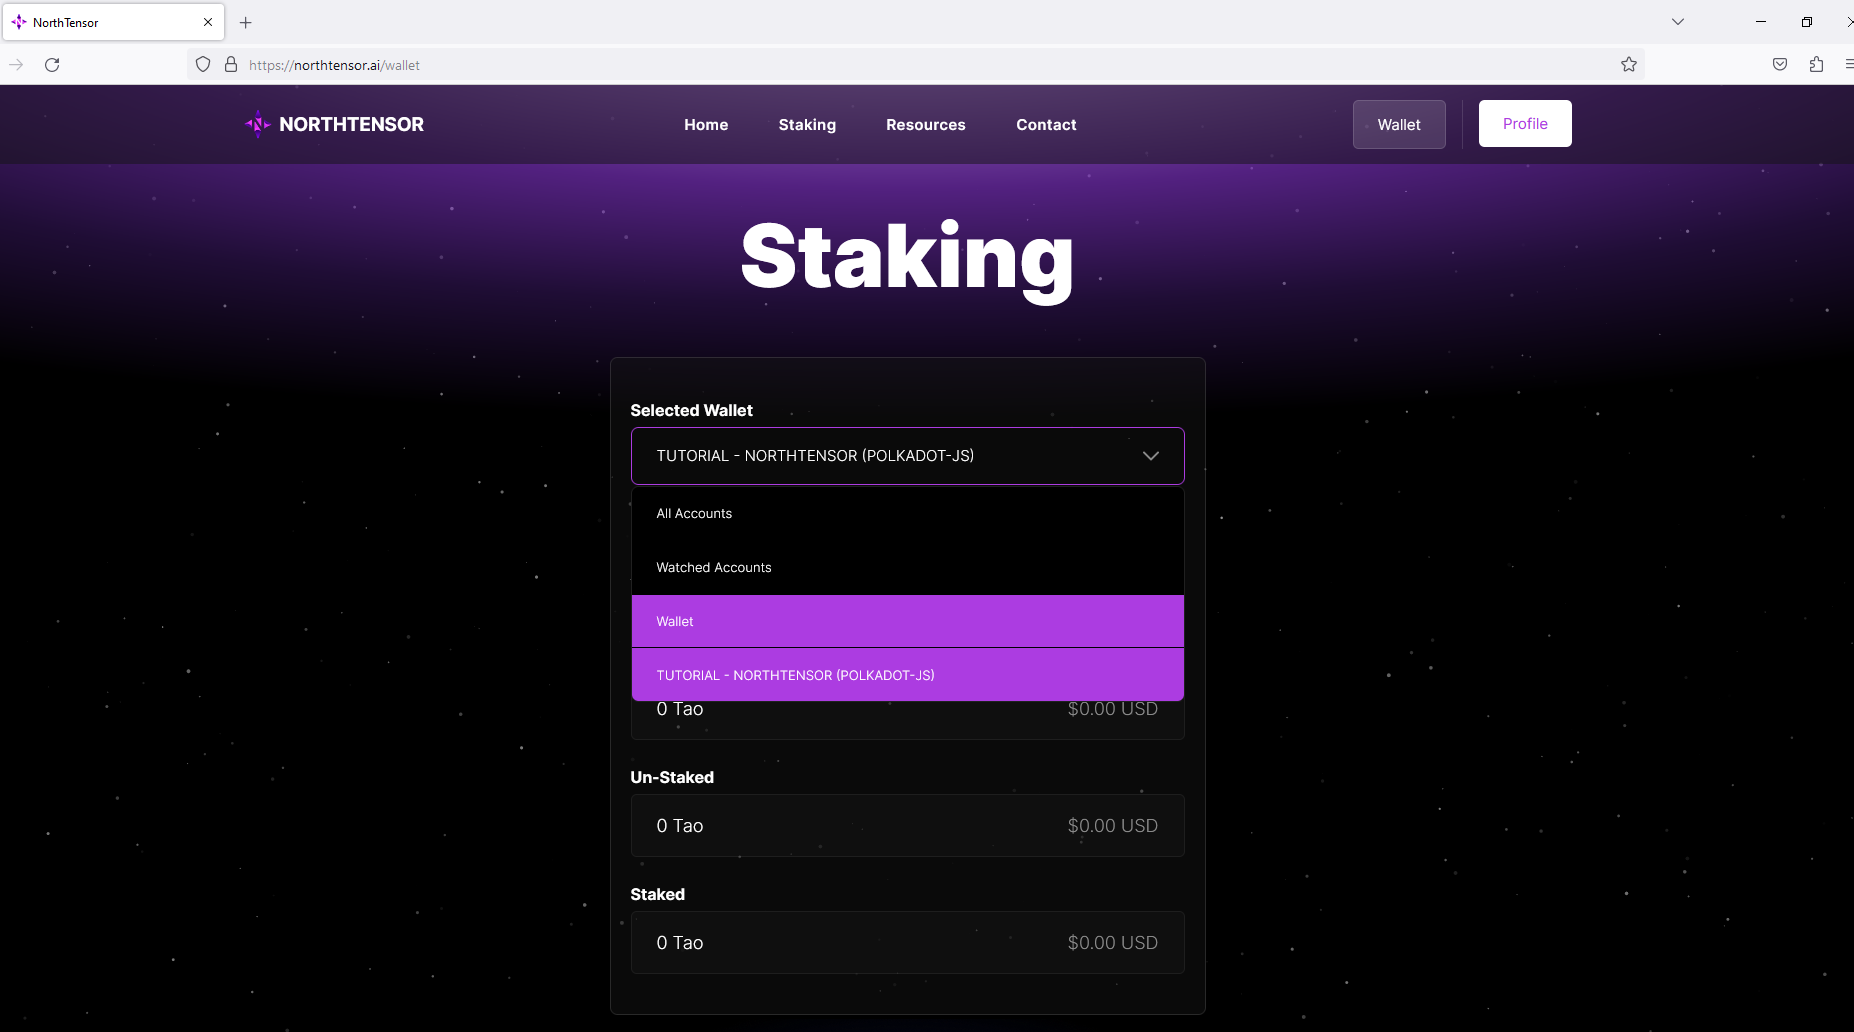The image size is (1854, 1032).
Task: Click the Un-Staked label
Action: [x=672, y=777]
